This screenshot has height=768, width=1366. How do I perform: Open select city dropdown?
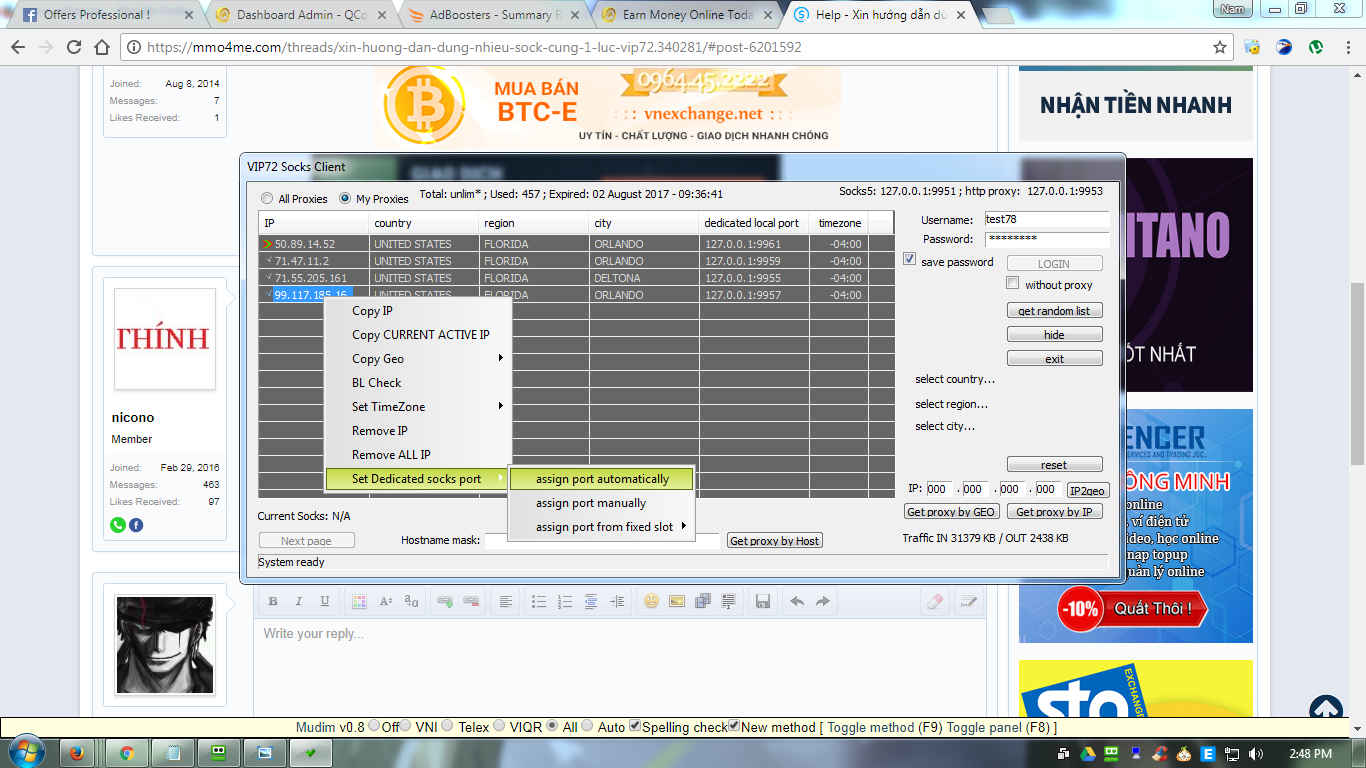945,426
